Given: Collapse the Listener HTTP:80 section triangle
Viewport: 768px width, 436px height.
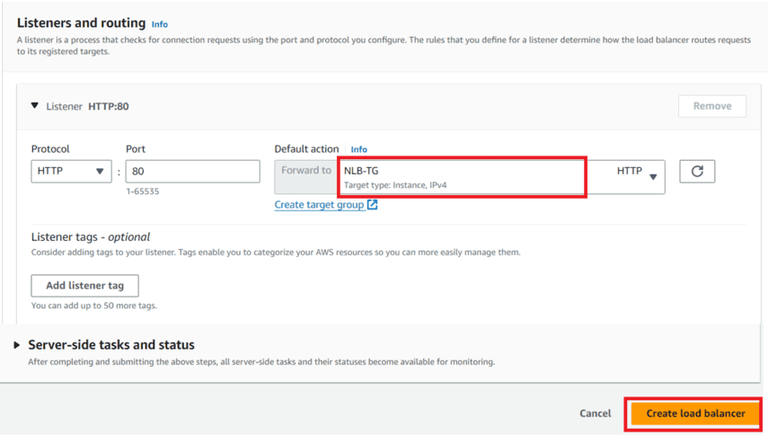Looking at the screenshot, I should coord(35,105).
